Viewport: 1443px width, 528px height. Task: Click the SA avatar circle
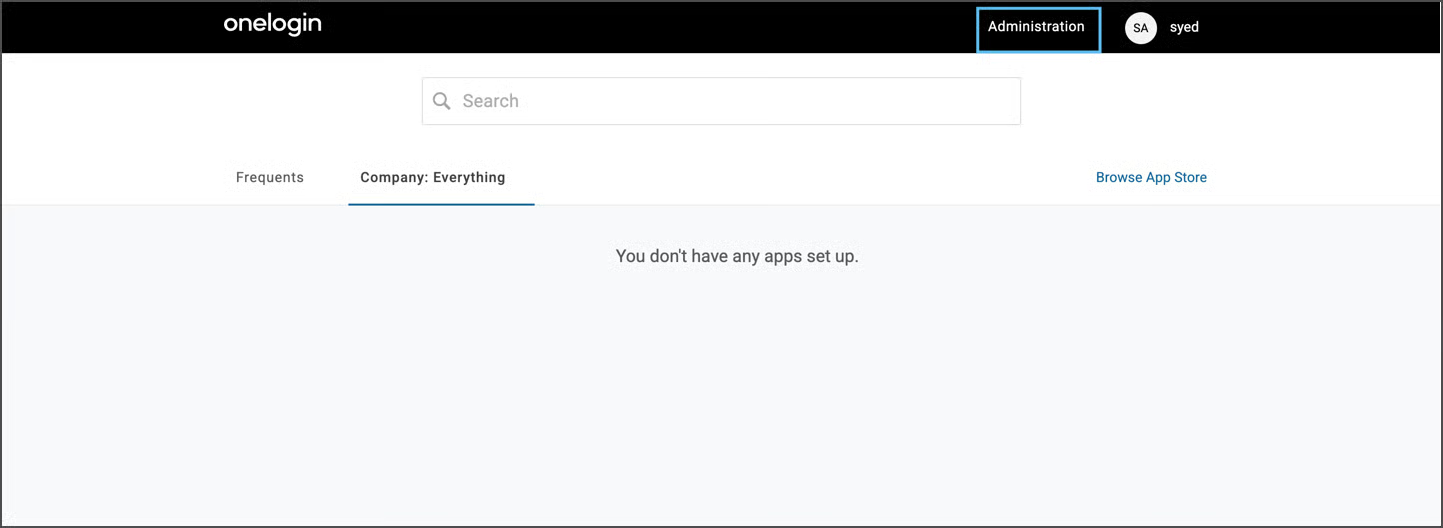click(1140, 28)
